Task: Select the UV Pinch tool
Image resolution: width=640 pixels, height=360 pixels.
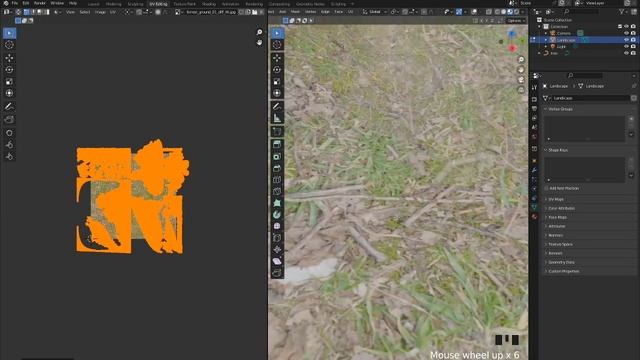Action: [x=9, y=156]
